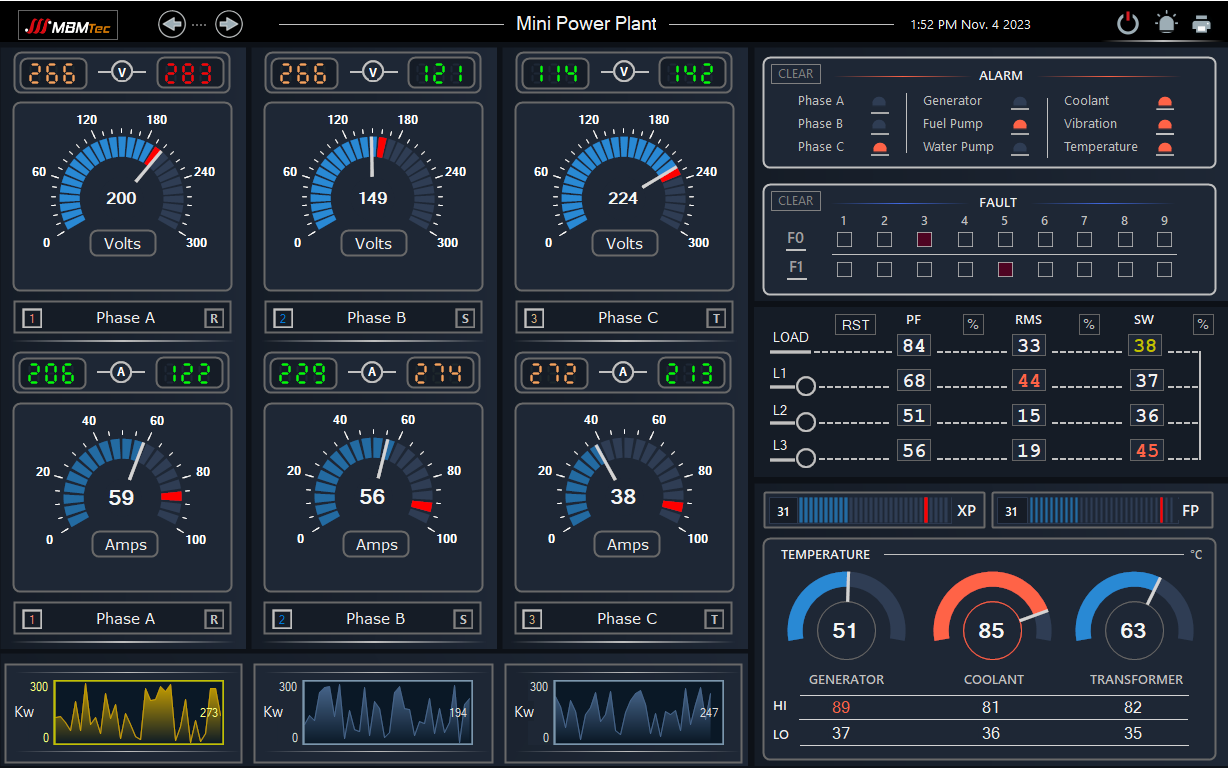Click the Fuel Pump alarm lamp
The height and width of the screenshot is (768, 1228).
pyautogui.click(x=1019, y=124)
